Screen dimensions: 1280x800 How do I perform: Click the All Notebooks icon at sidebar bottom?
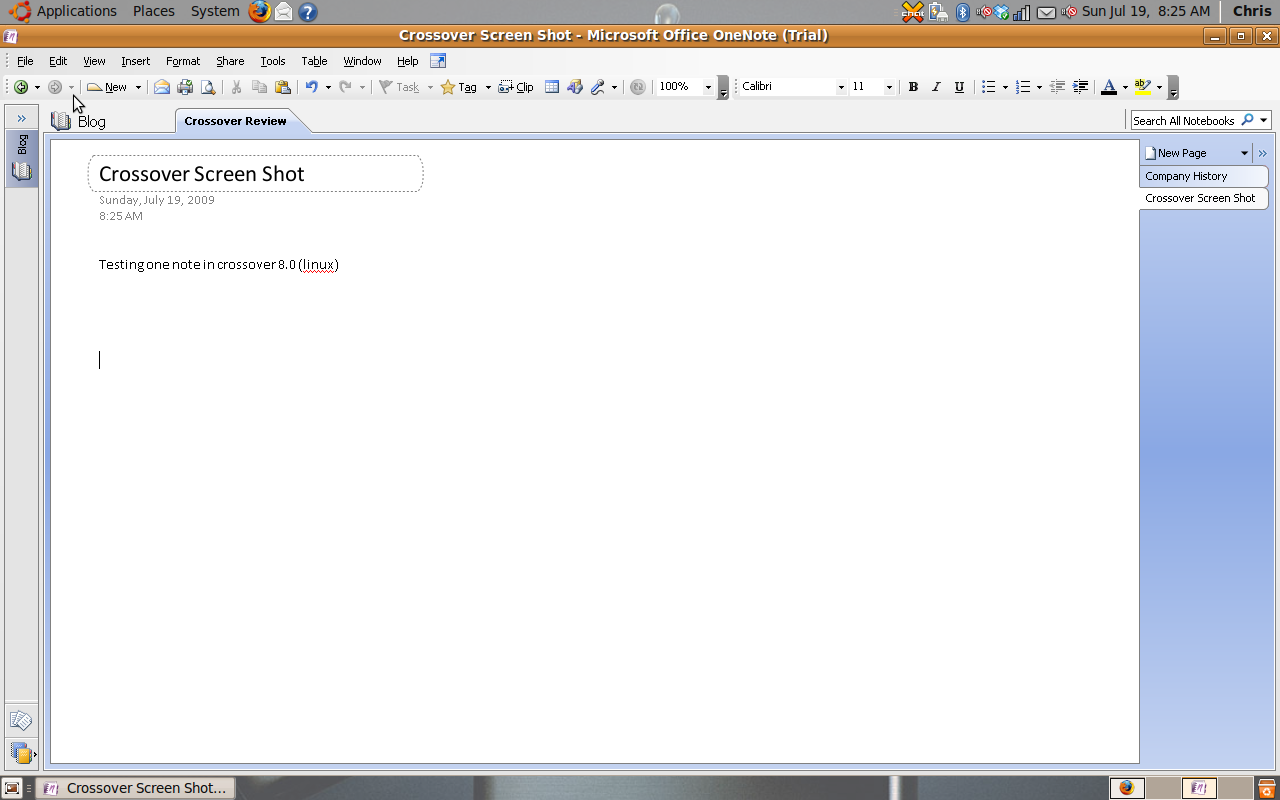coord(21,753)
